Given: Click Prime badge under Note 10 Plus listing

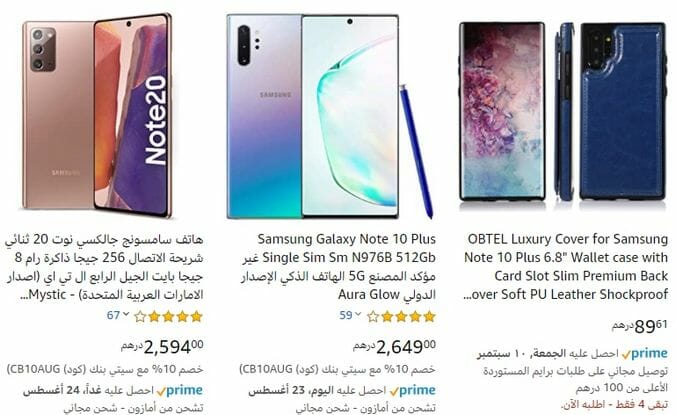Looking at the screenshot, I should [x=413, y=390].
